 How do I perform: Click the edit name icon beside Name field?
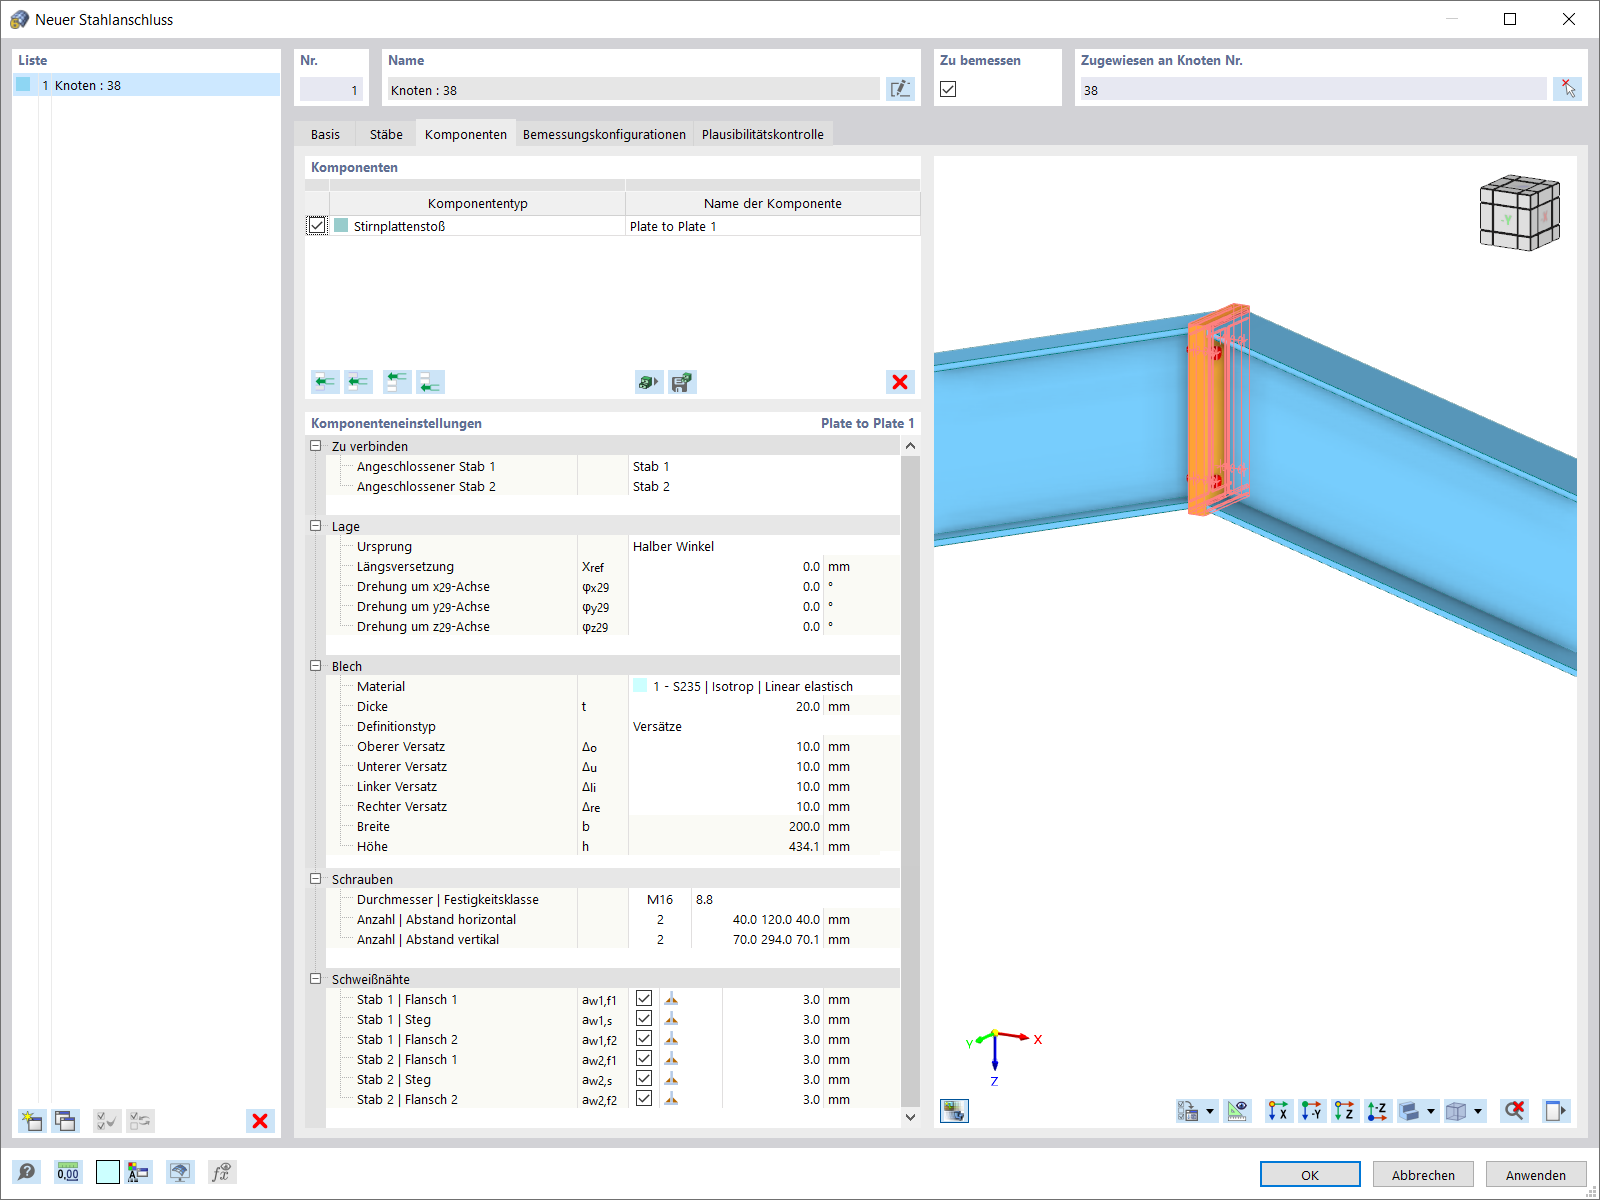(x=900, y=89)
